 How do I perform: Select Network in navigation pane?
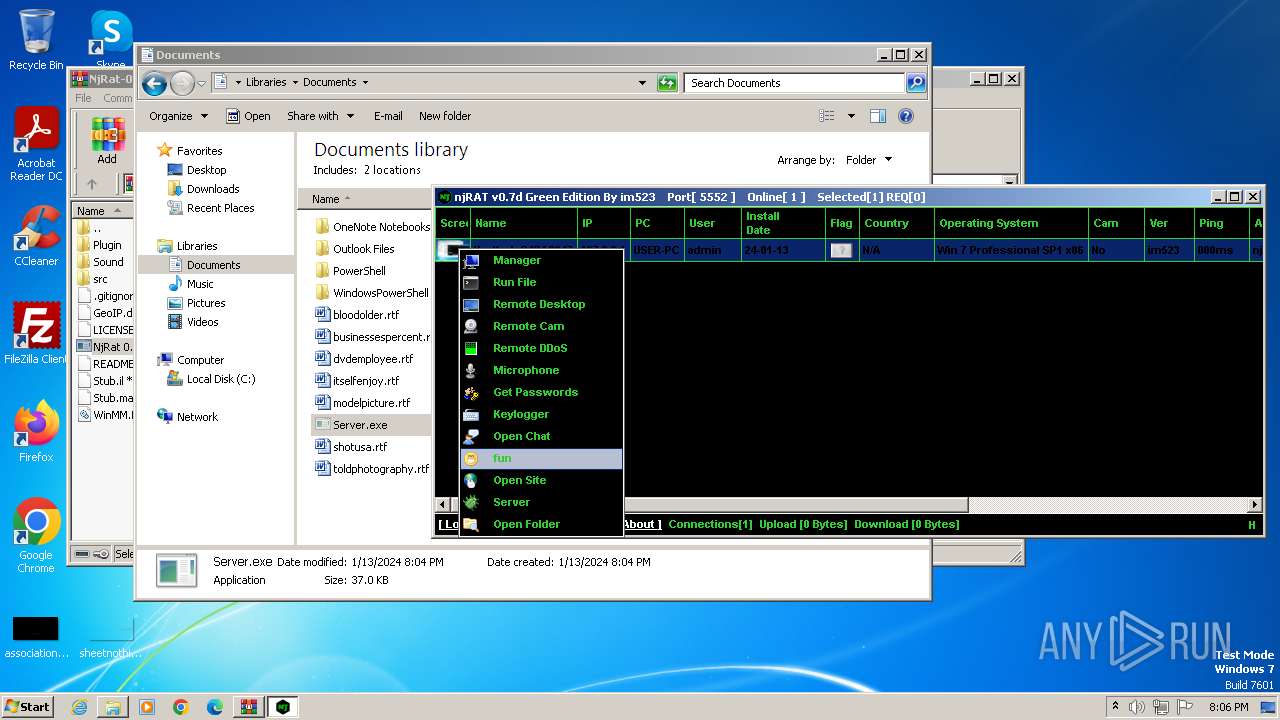click(197, 417)
